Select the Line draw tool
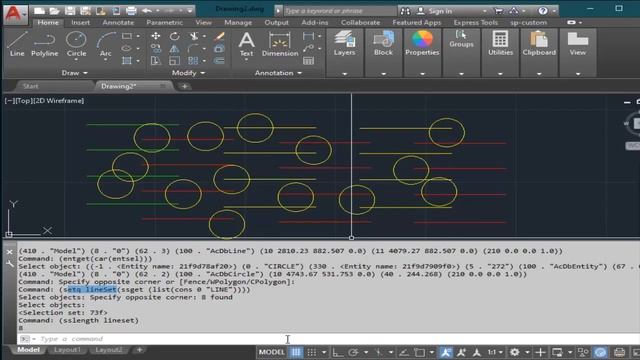Viewport: 640px width, 360px height. (17, 44)
